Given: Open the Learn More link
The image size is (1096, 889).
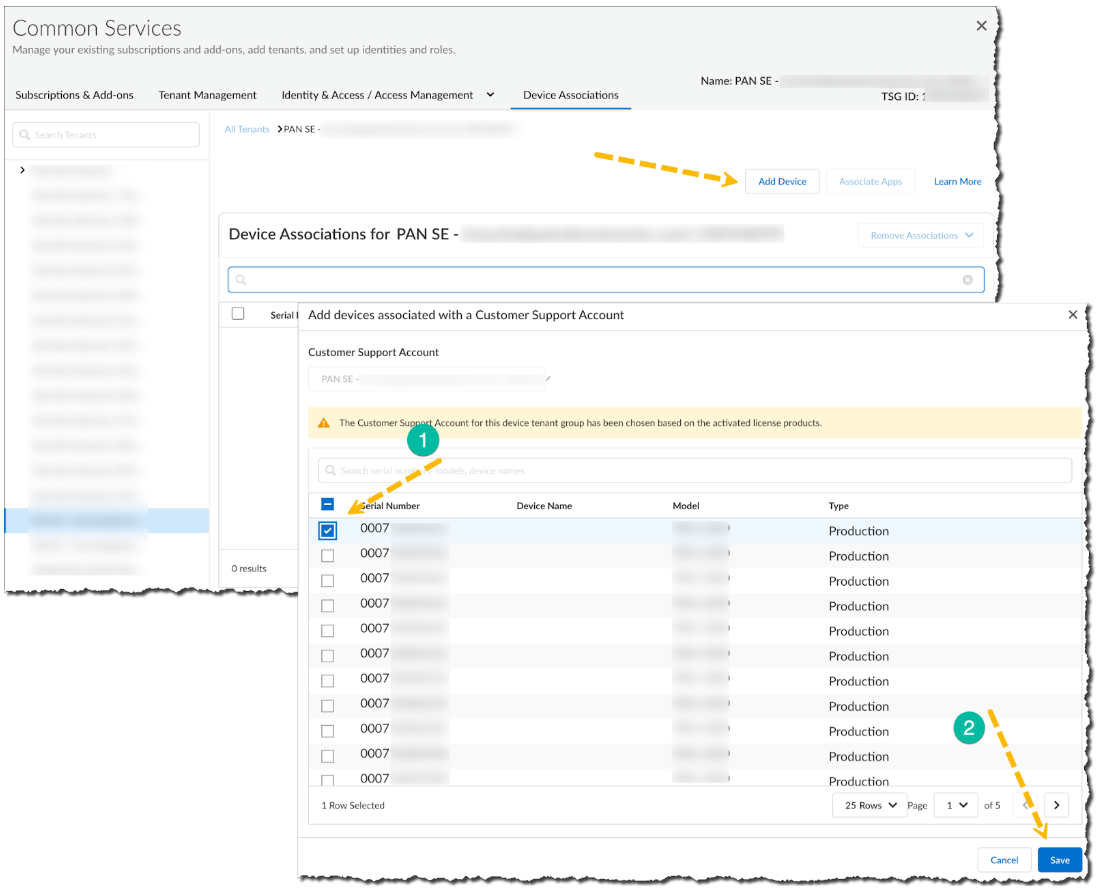Looking at the screenshot, I should coord(957,182).
